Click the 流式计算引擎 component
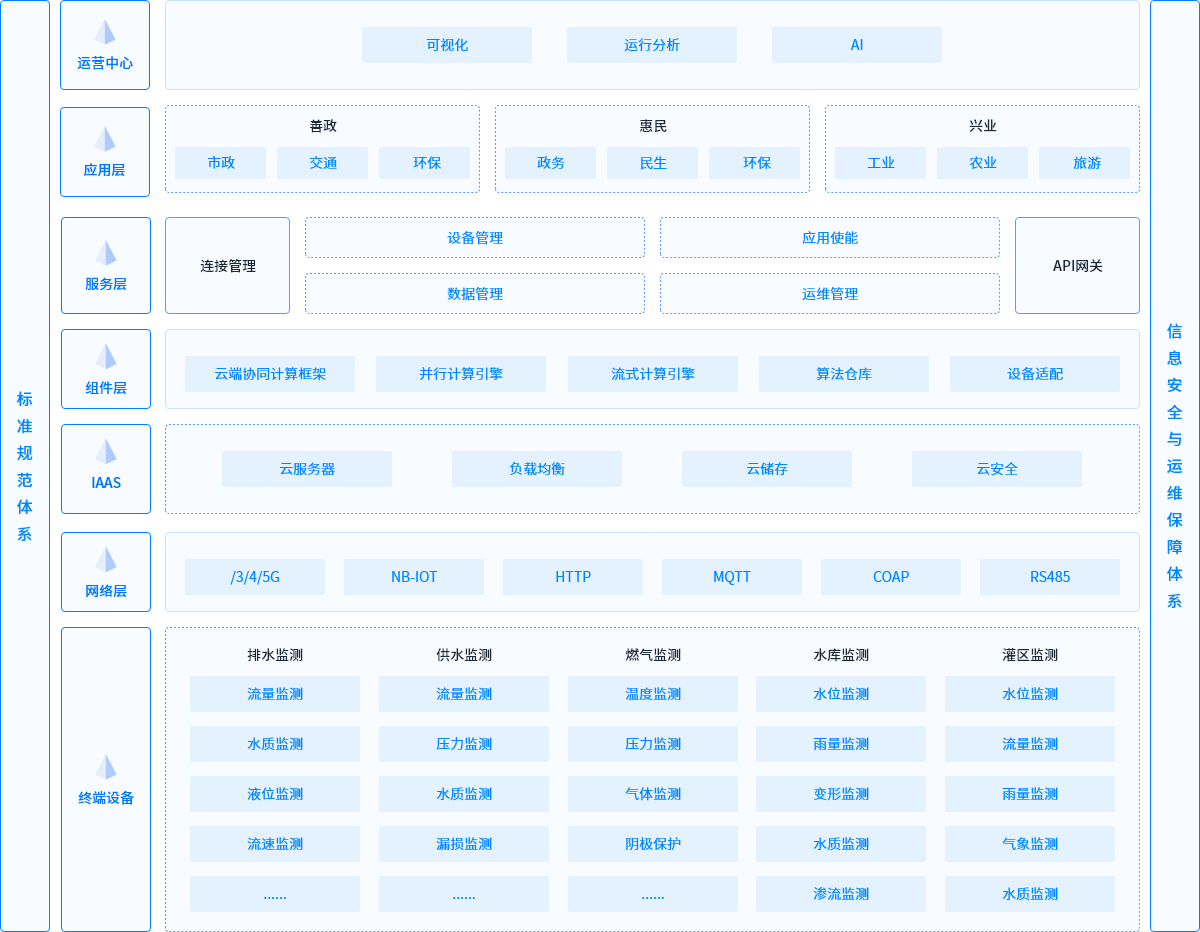1200x932 pixels. click(653, 374)
